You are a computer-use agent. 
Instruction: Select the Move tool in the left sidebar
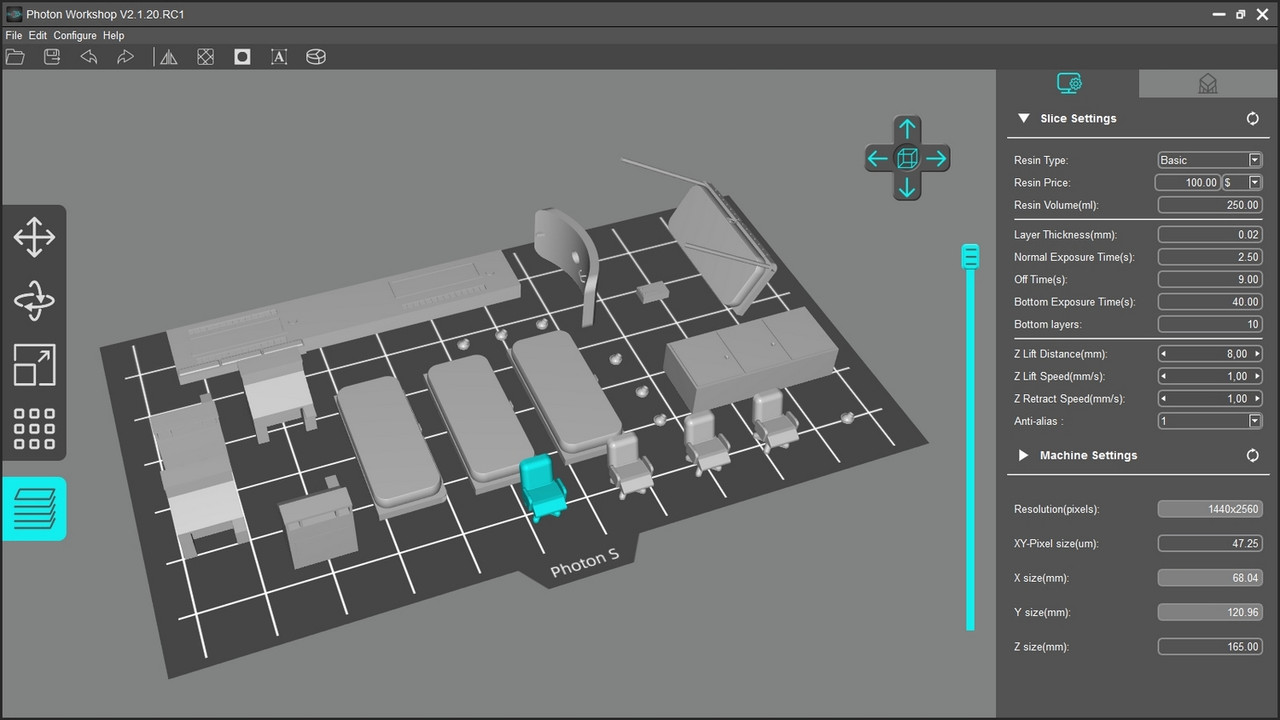[34, 238]
